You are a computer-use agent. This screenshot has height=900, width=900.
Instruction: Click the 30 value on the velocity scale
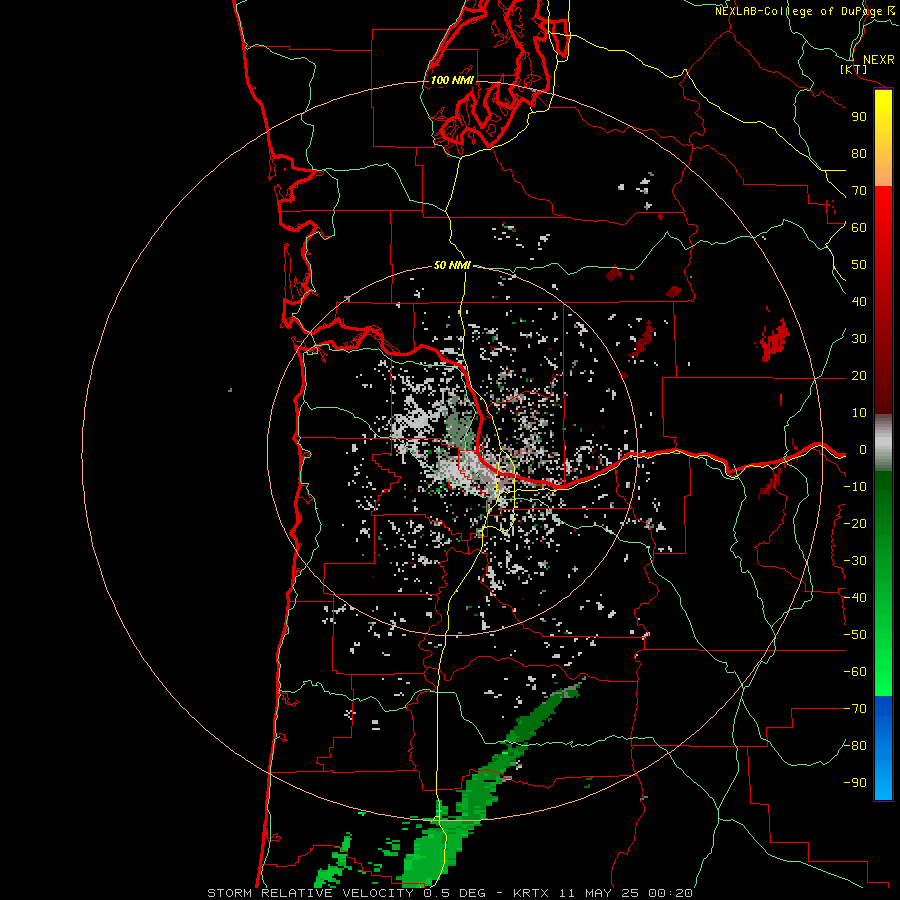(x=859, y=339)
